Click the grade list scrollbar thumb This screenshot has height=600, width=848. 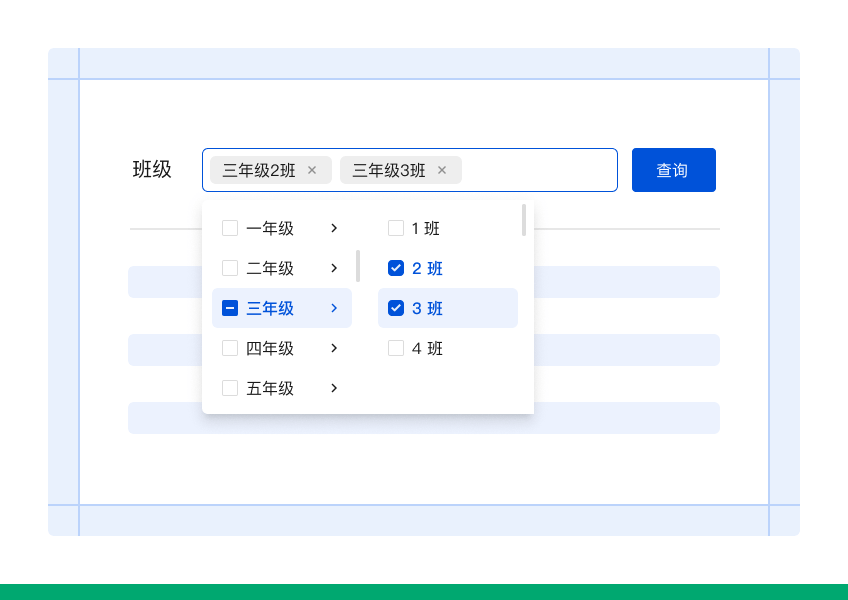click(357, 266)
